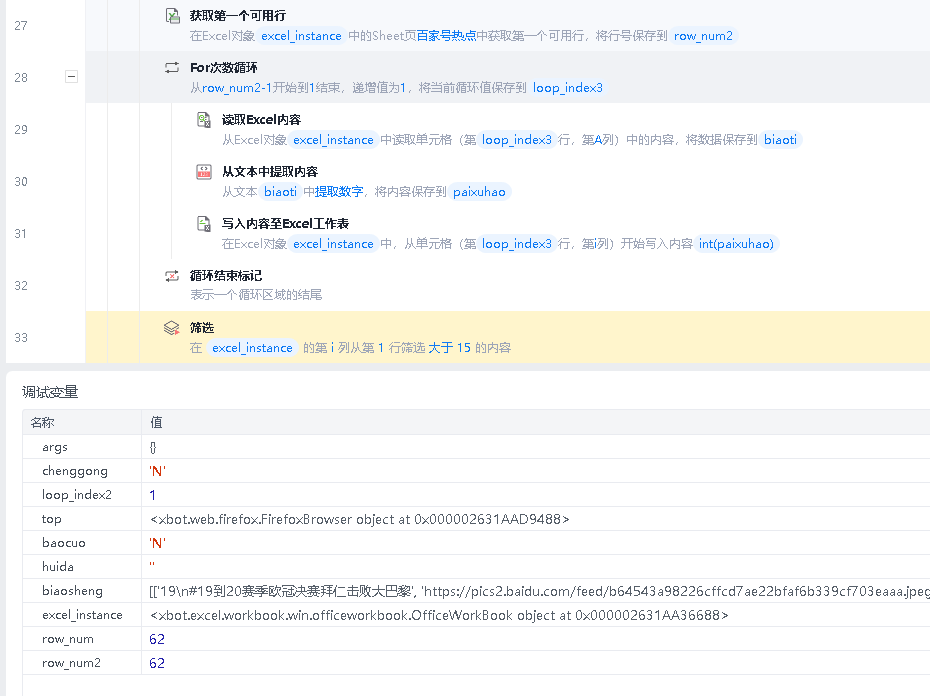Select the biaosheng variable row
The image size is (930, 696).
click(72, 591)
